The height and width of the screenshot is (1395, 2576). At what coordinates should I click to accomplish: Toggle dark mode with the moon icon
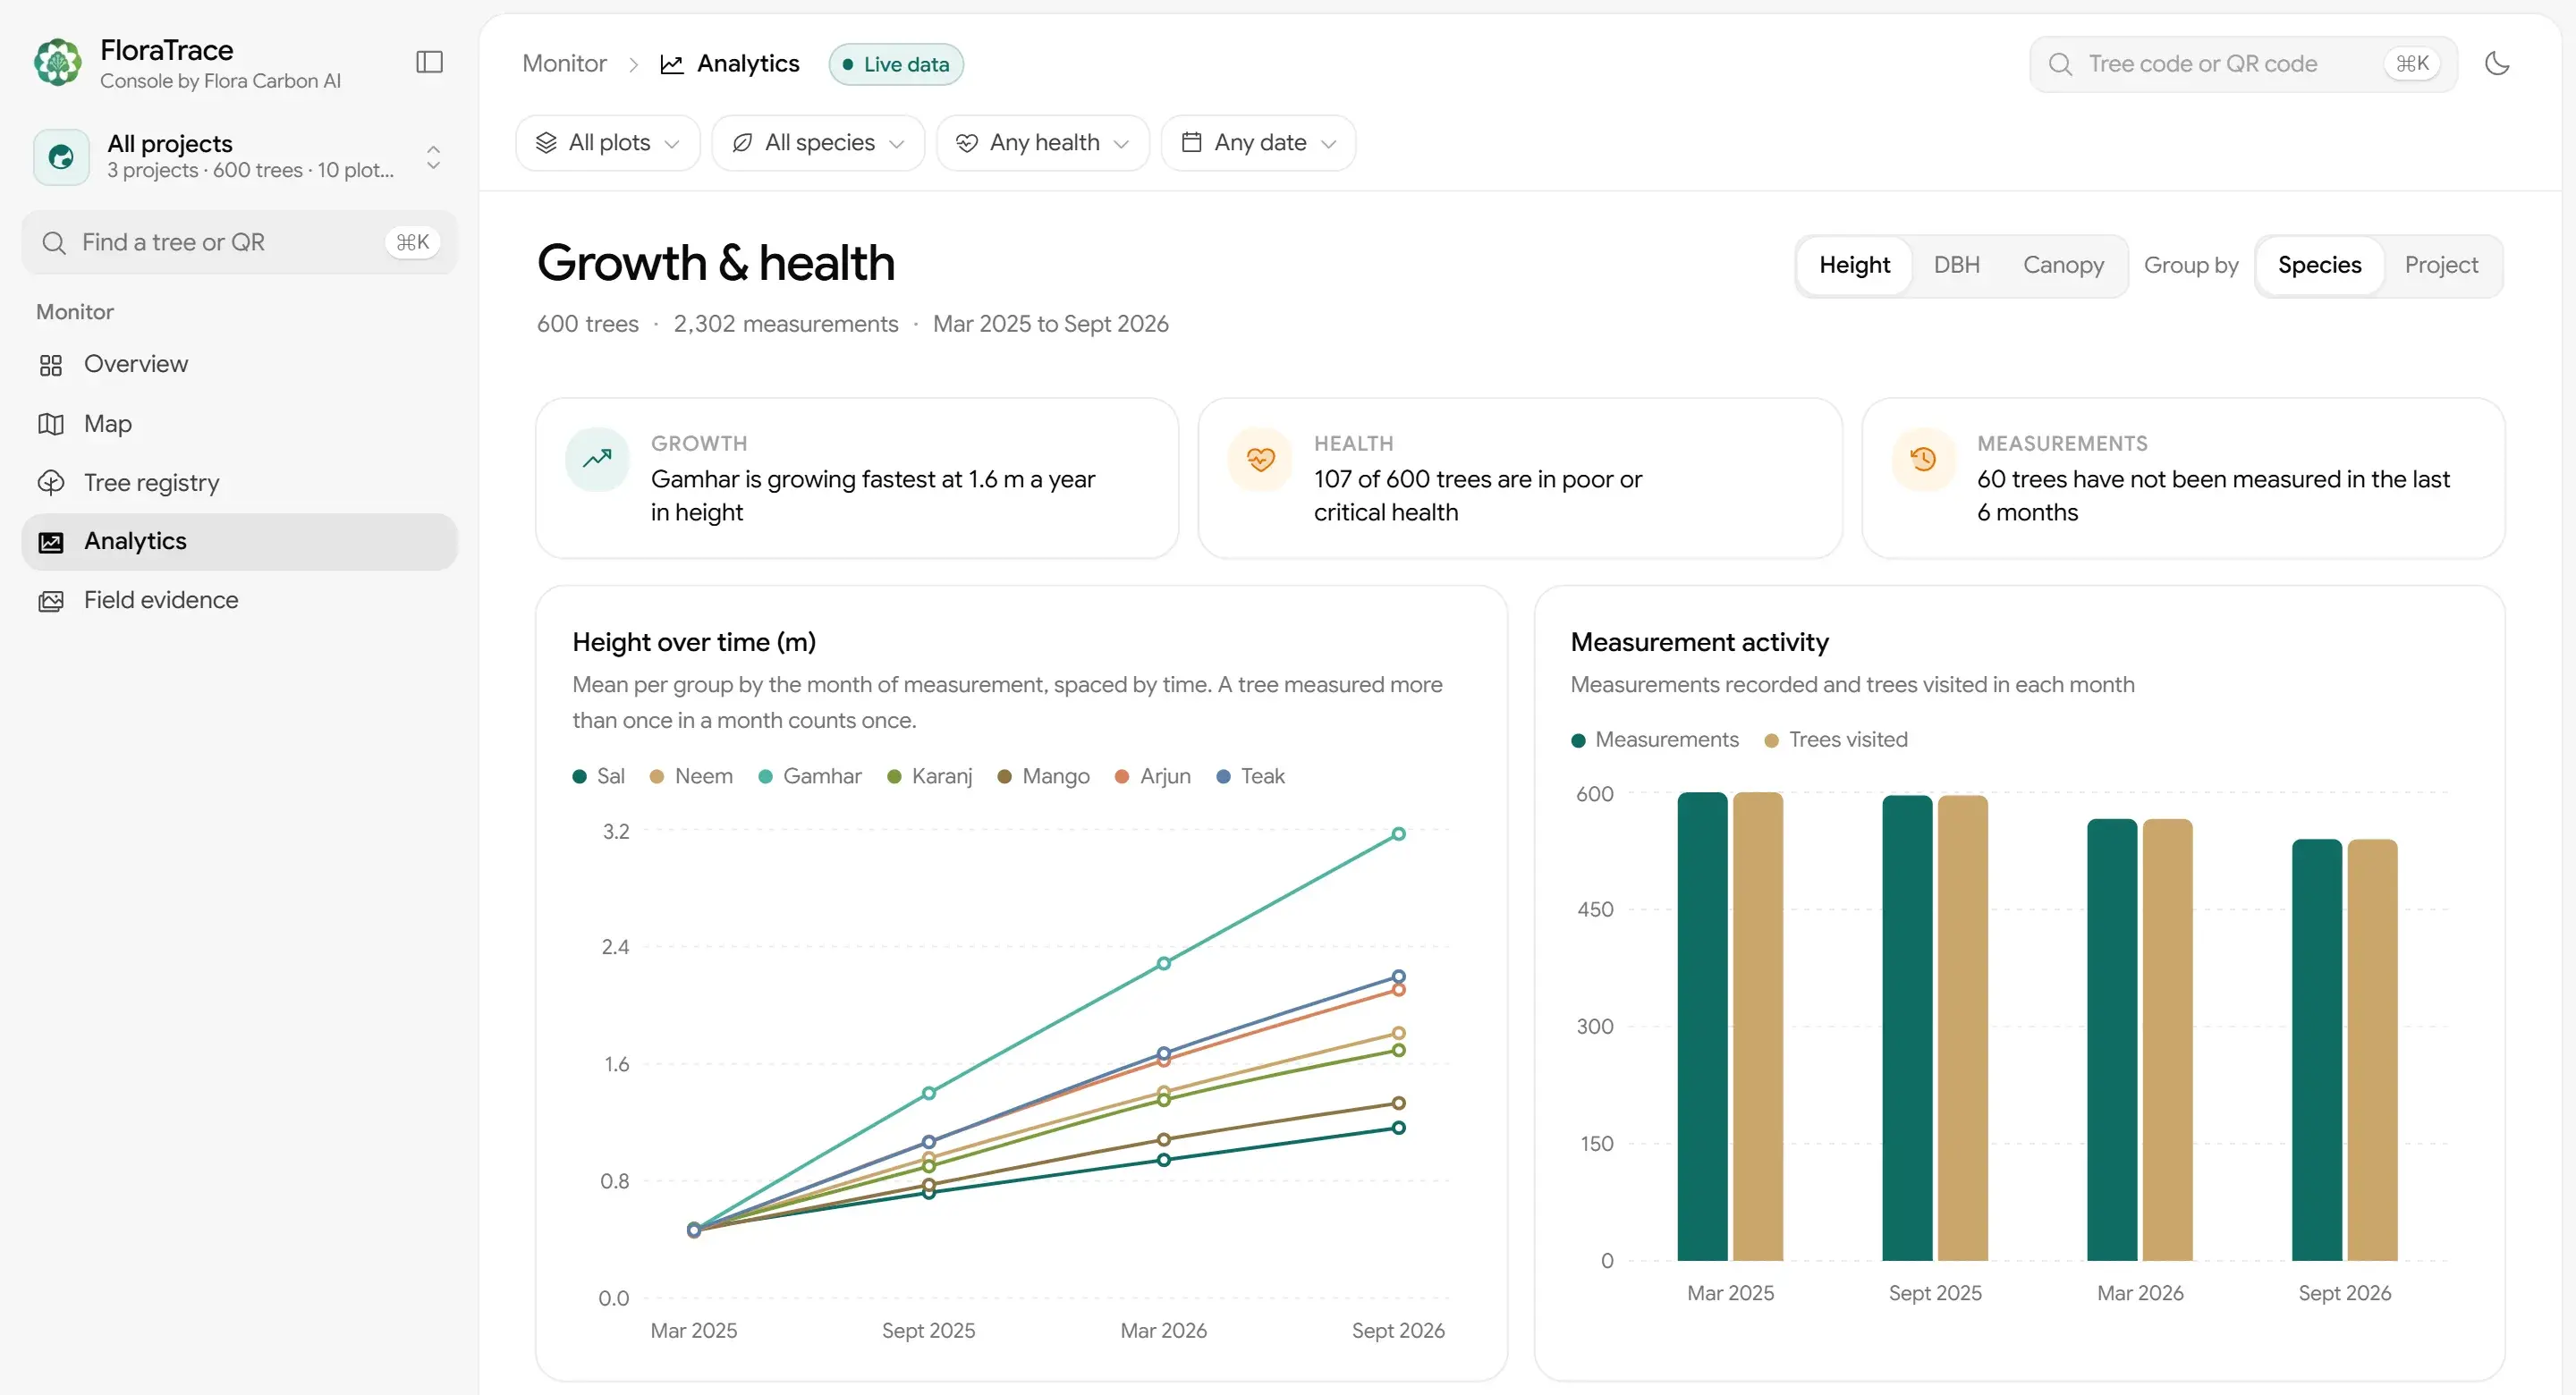(2497, 64)
